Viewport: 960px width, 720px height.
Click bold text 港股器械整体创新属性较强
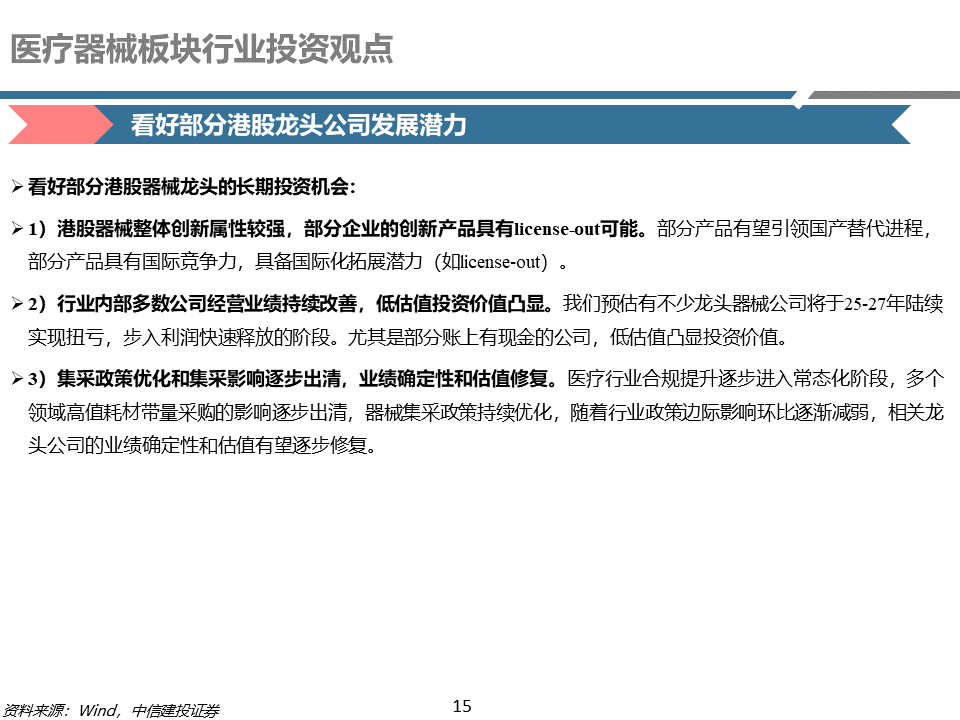click(171, 229)
